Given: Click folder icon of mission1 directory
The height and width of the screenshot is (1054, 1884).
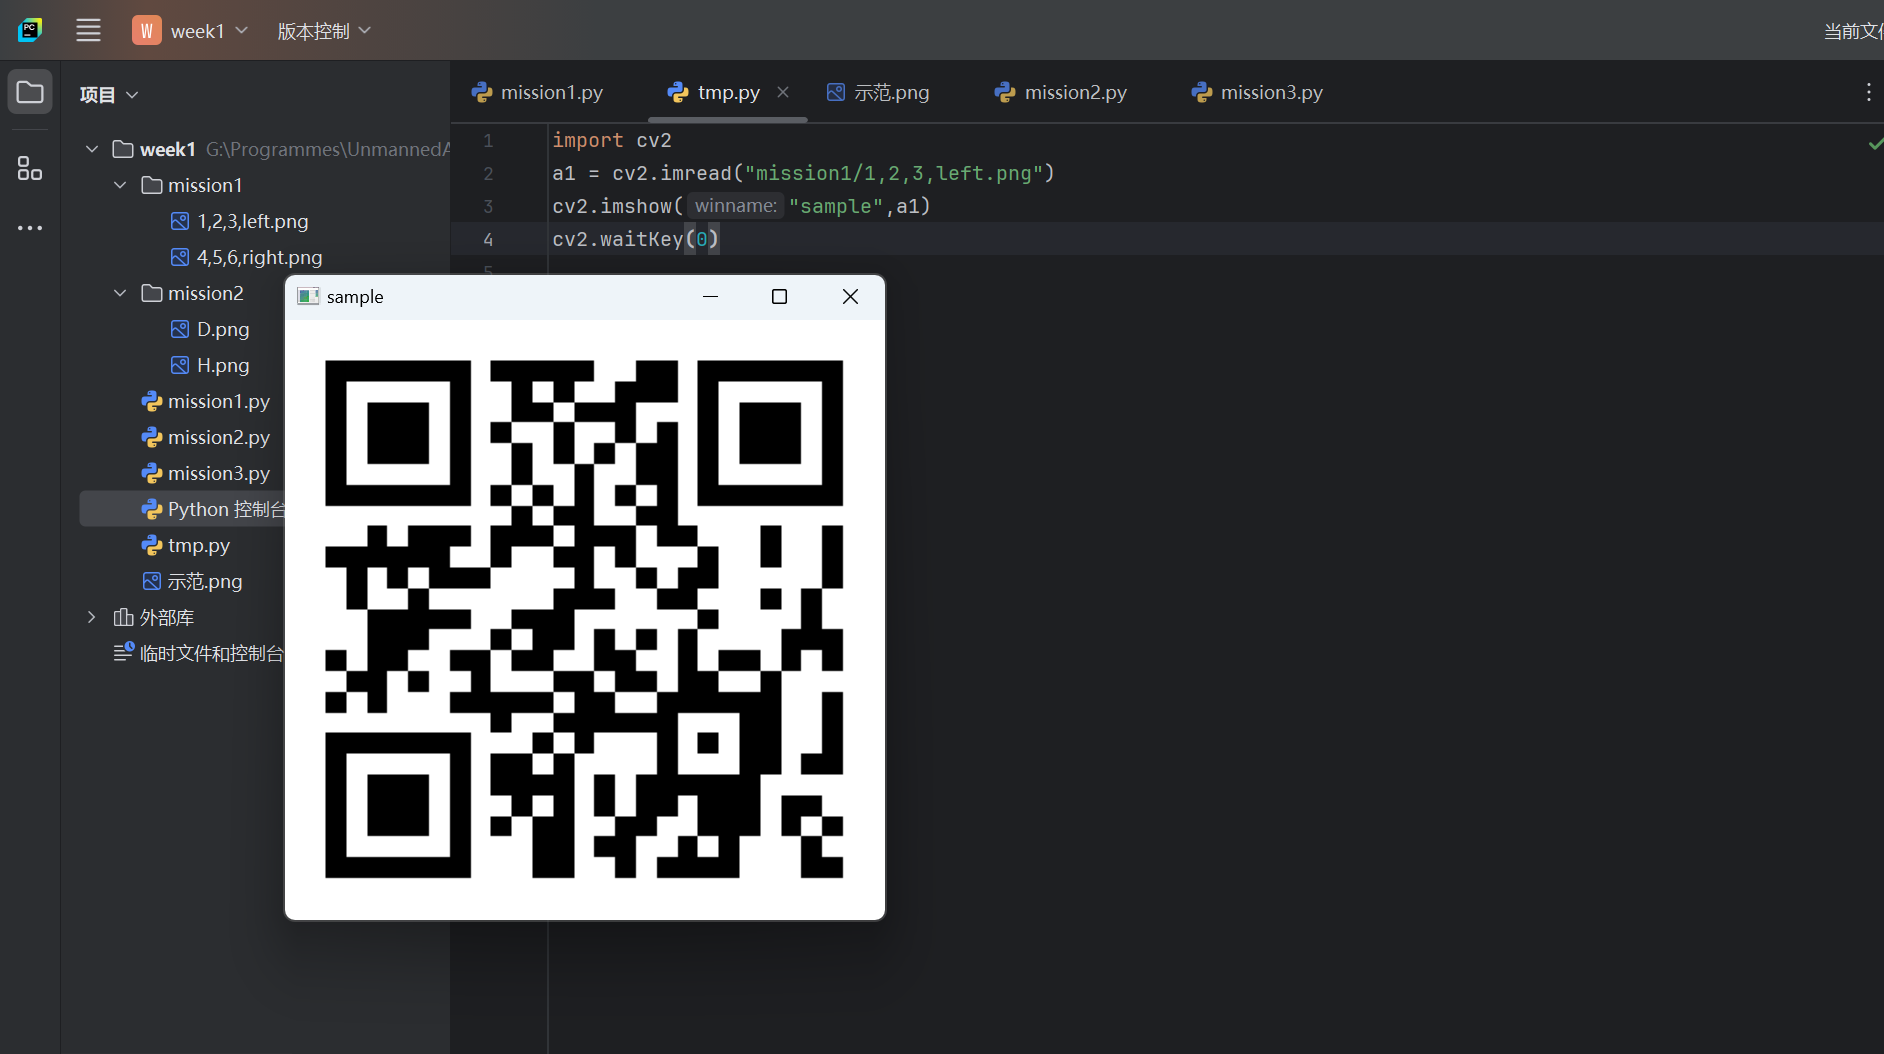Looking at the screenshot, I should (x=152, y=185).
